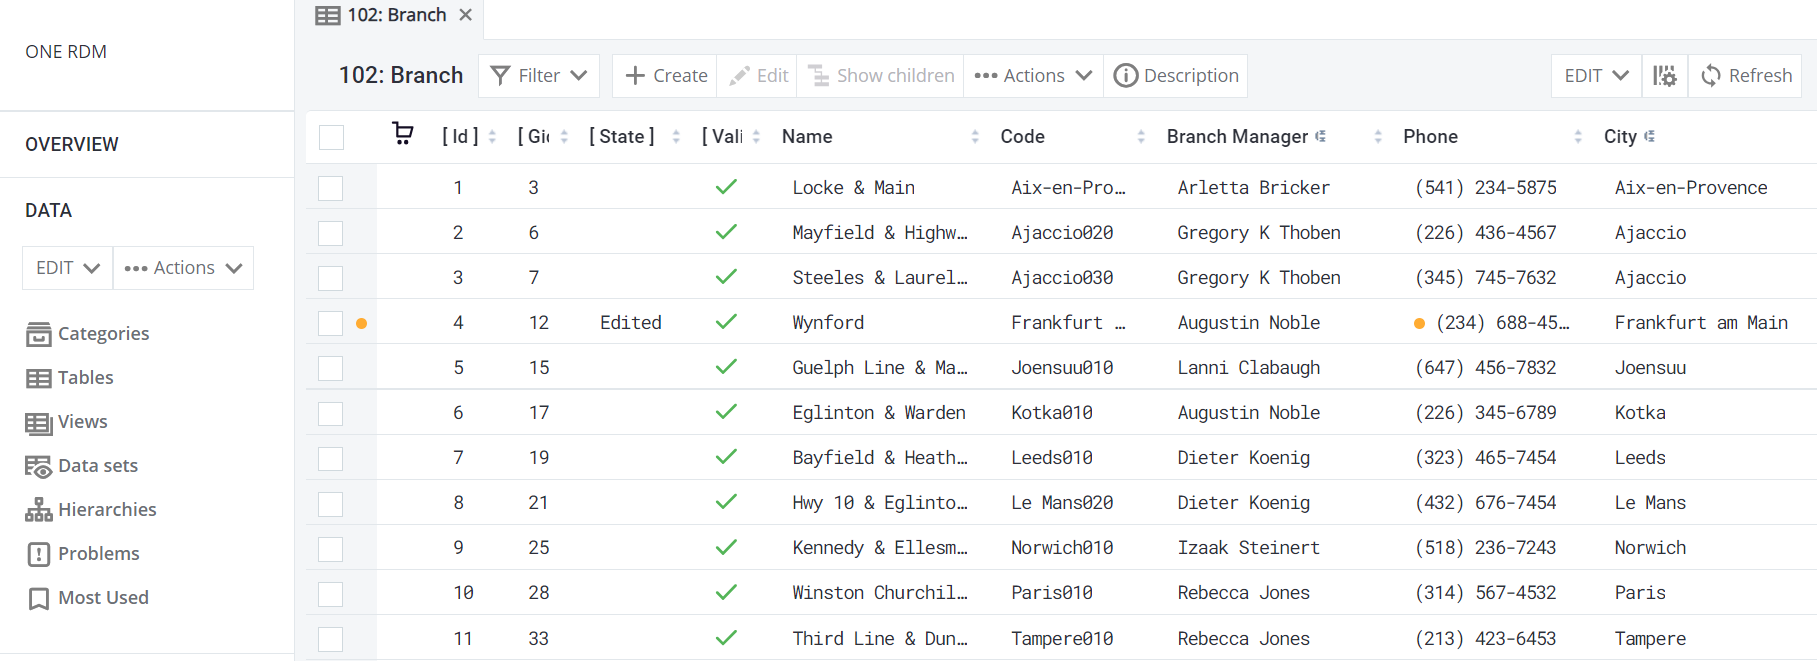1817x661 pixels.
Task: Open column settings icon next to Refresh
Action: [1664, 76]
